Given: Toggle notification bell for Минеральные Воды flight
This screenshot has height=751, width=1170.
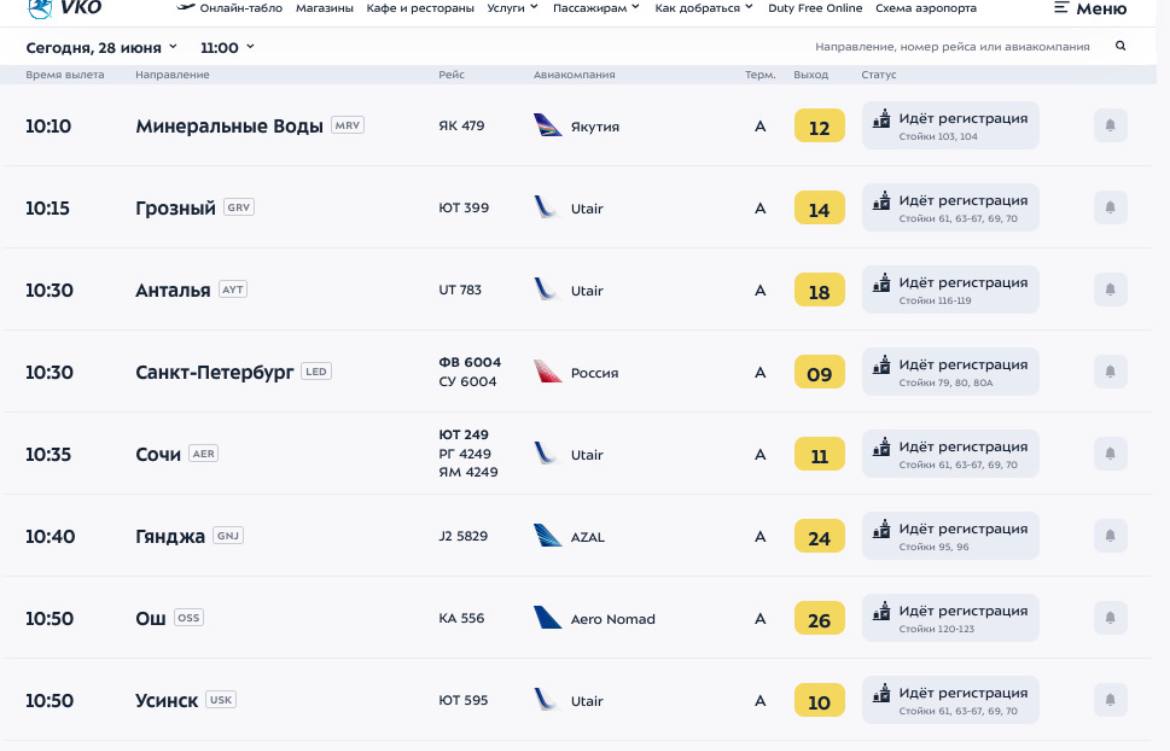Looking at the screenshot, I should tap(1110, 126).
